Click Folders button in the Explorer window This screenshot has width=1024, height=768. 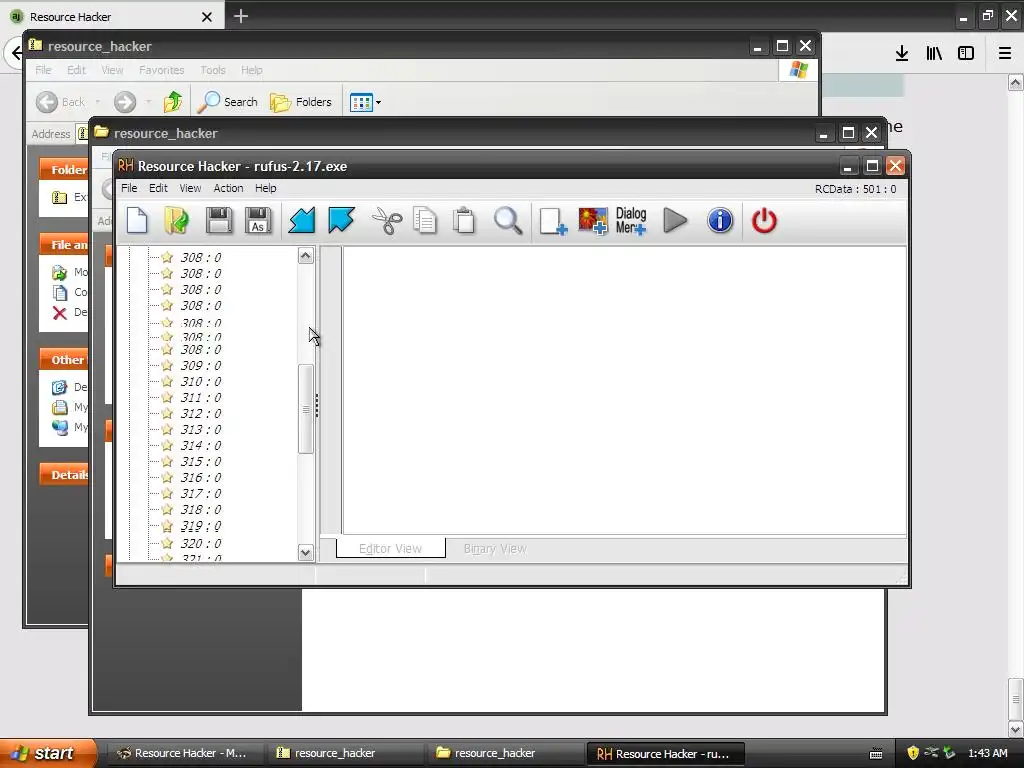click(x=301, y=102)
